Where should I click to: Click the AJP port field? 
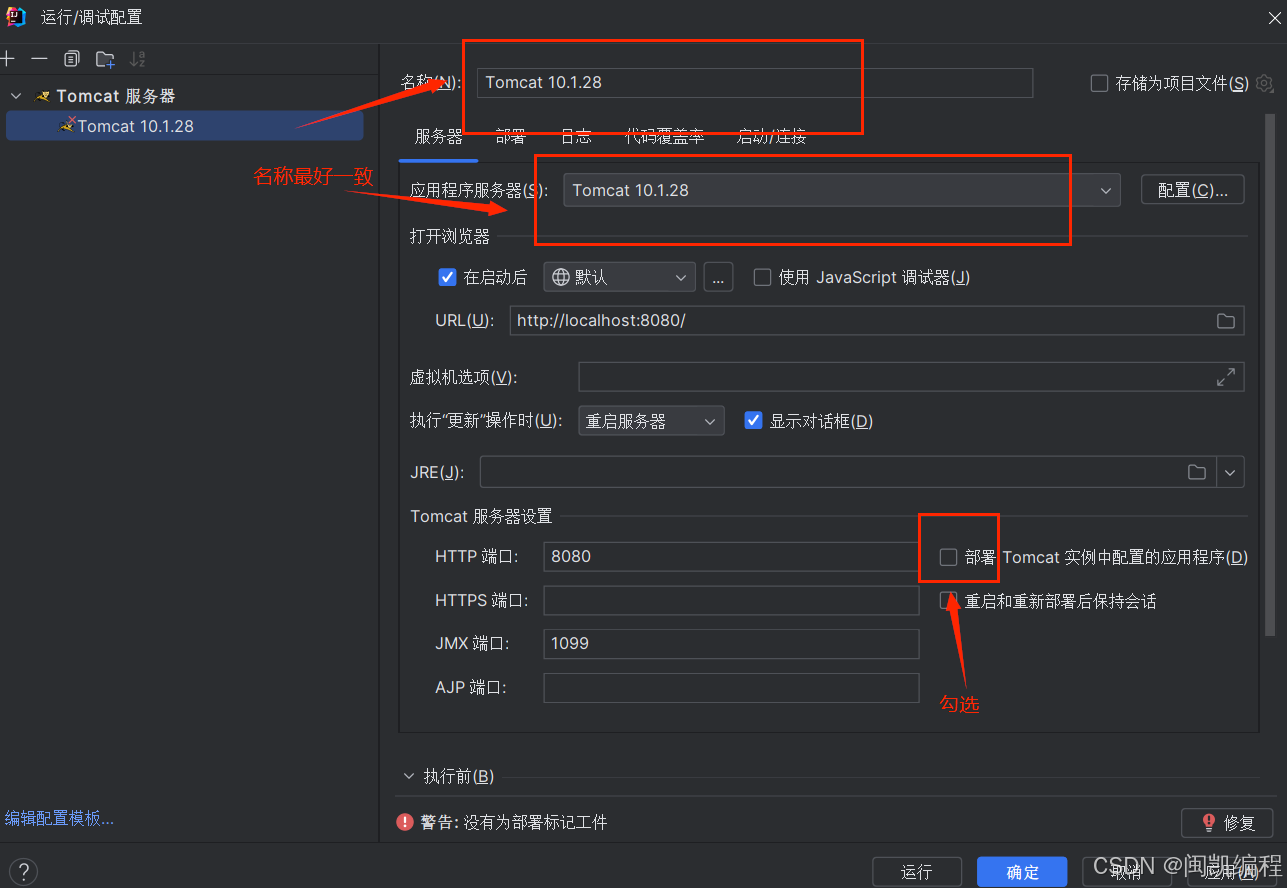731,687
